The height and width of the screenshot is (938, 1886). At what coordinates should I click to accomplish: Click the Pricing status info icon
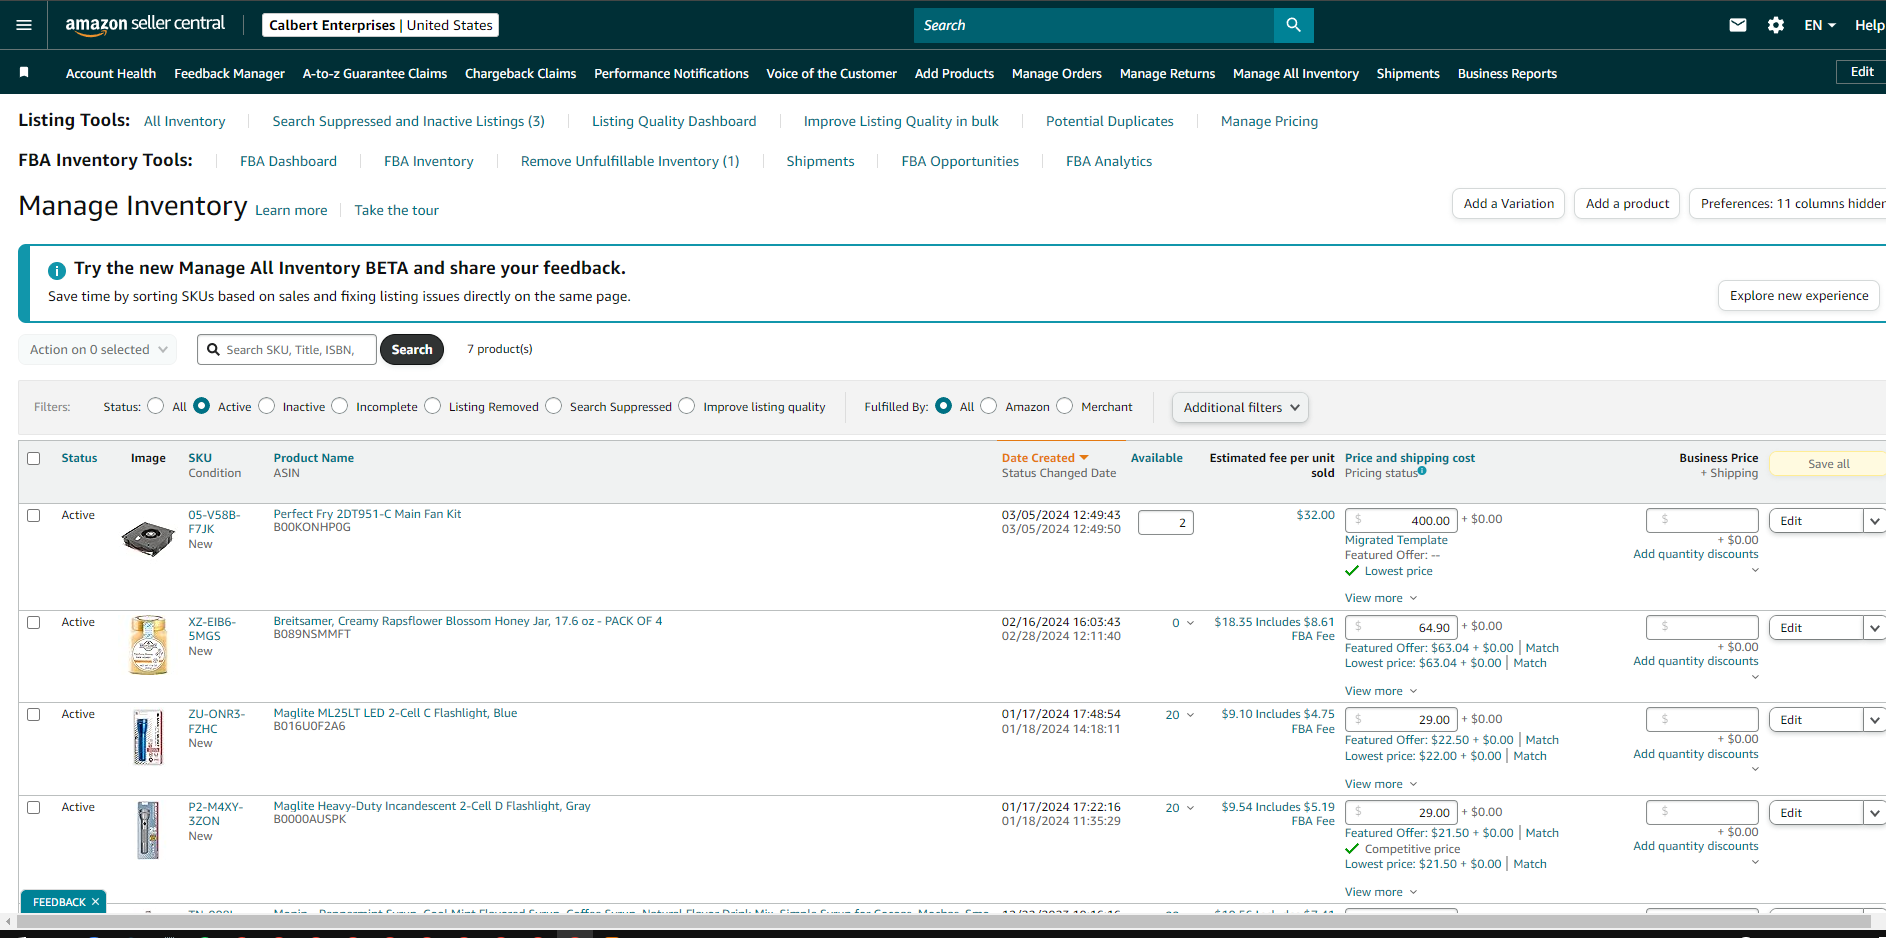(x=1422, y=471)
